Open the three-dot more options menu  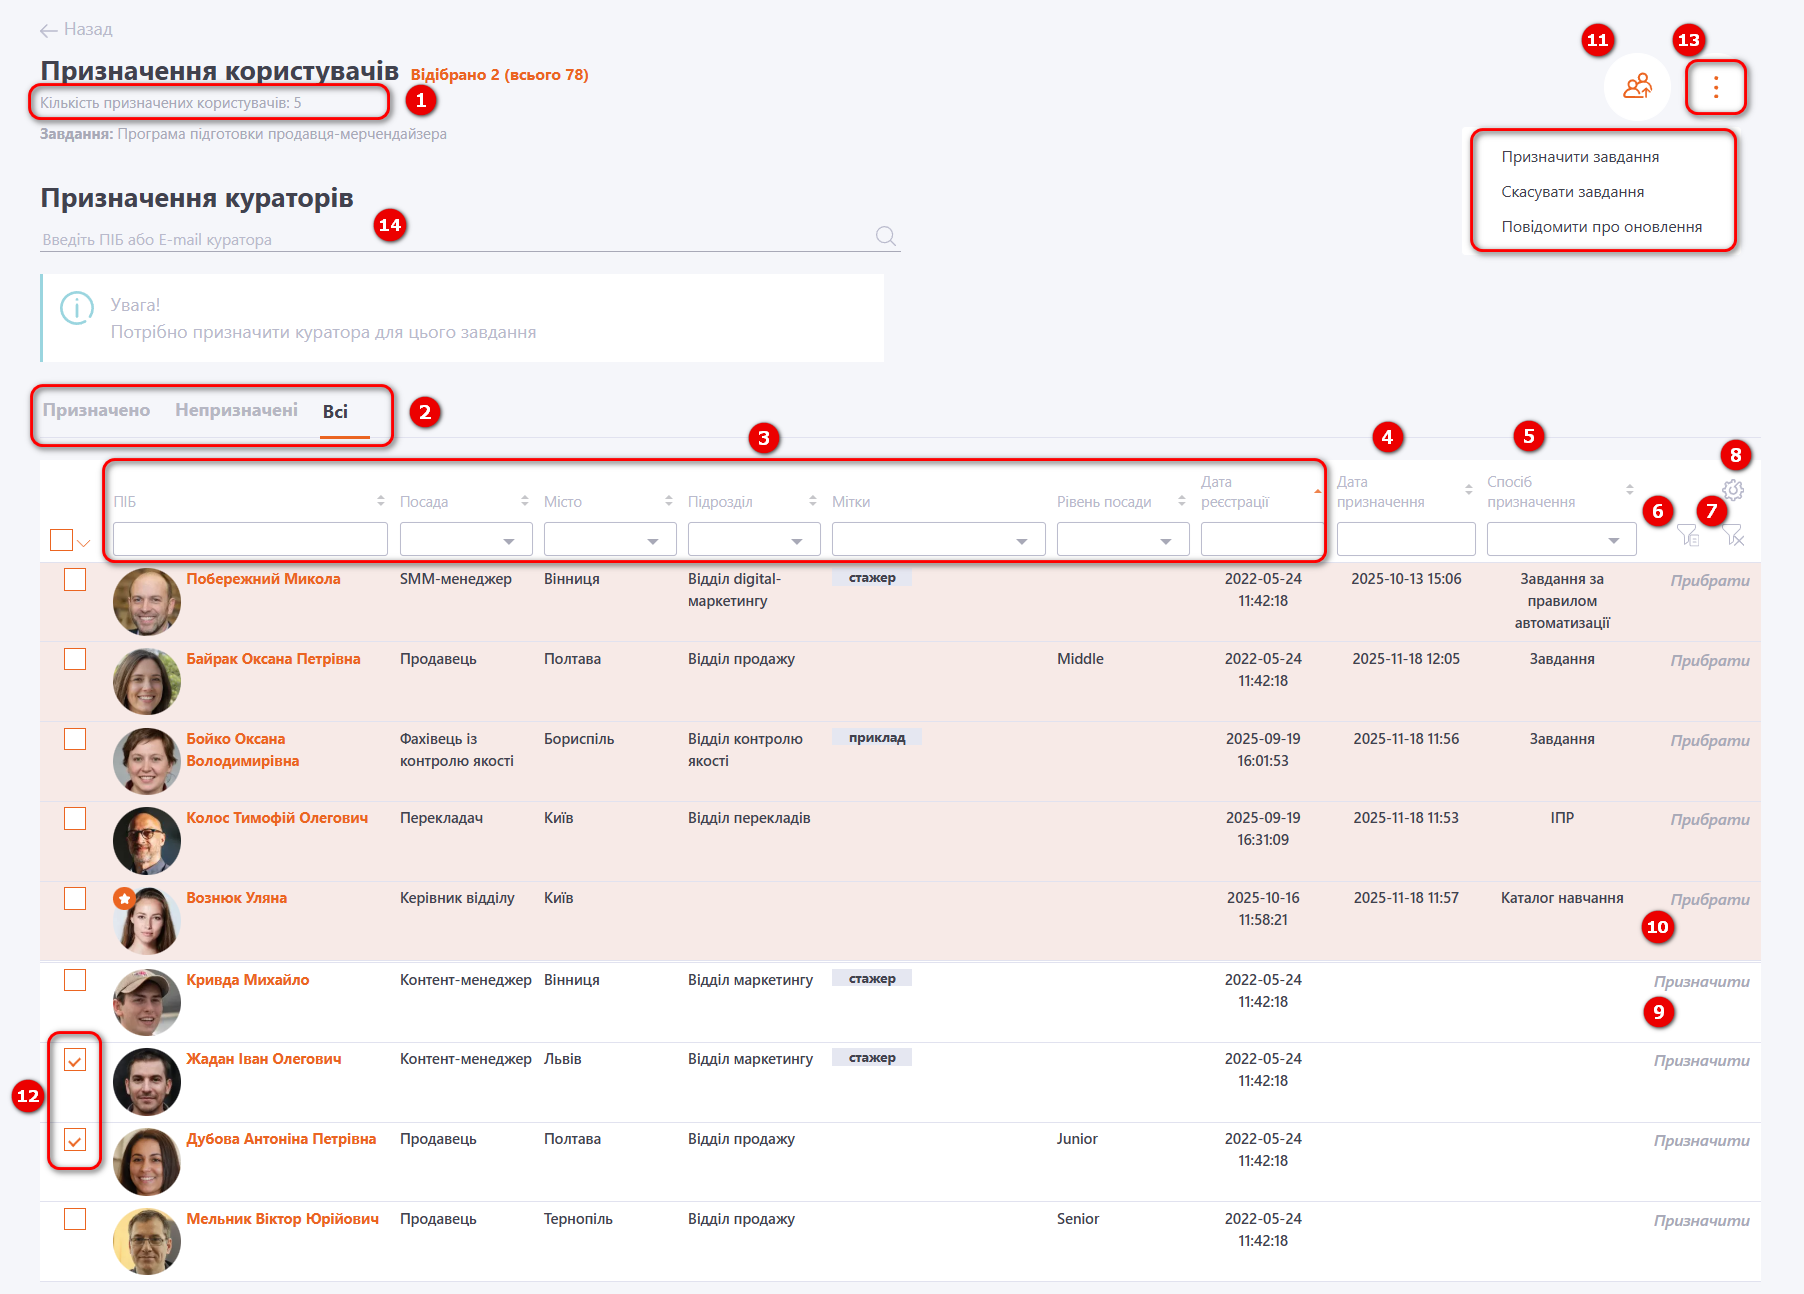1715,88
